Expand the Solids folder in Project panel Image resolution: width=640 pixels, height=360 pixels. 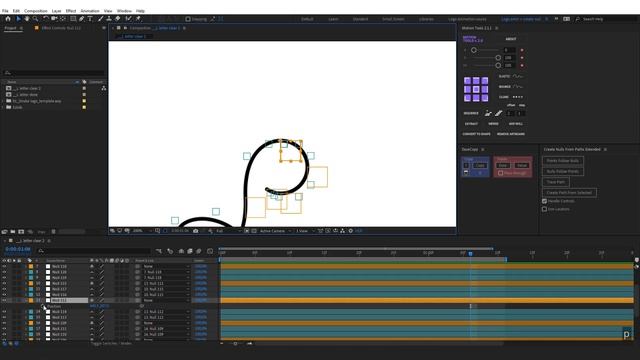point(3,107)
